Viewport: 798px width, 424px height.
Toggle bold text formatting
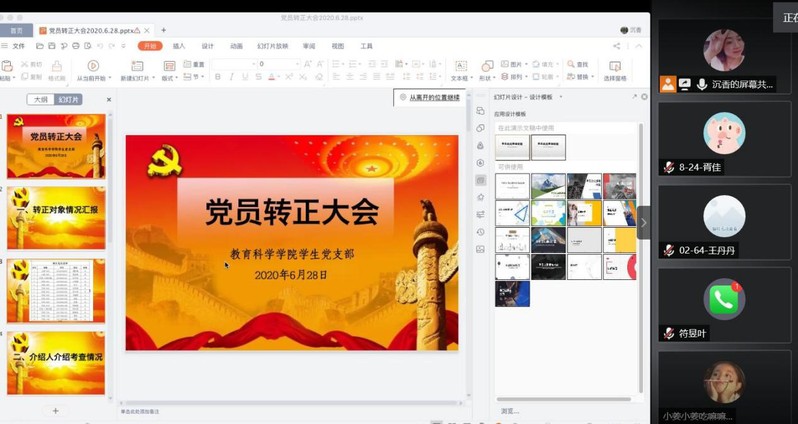click(x=218, y=77)
